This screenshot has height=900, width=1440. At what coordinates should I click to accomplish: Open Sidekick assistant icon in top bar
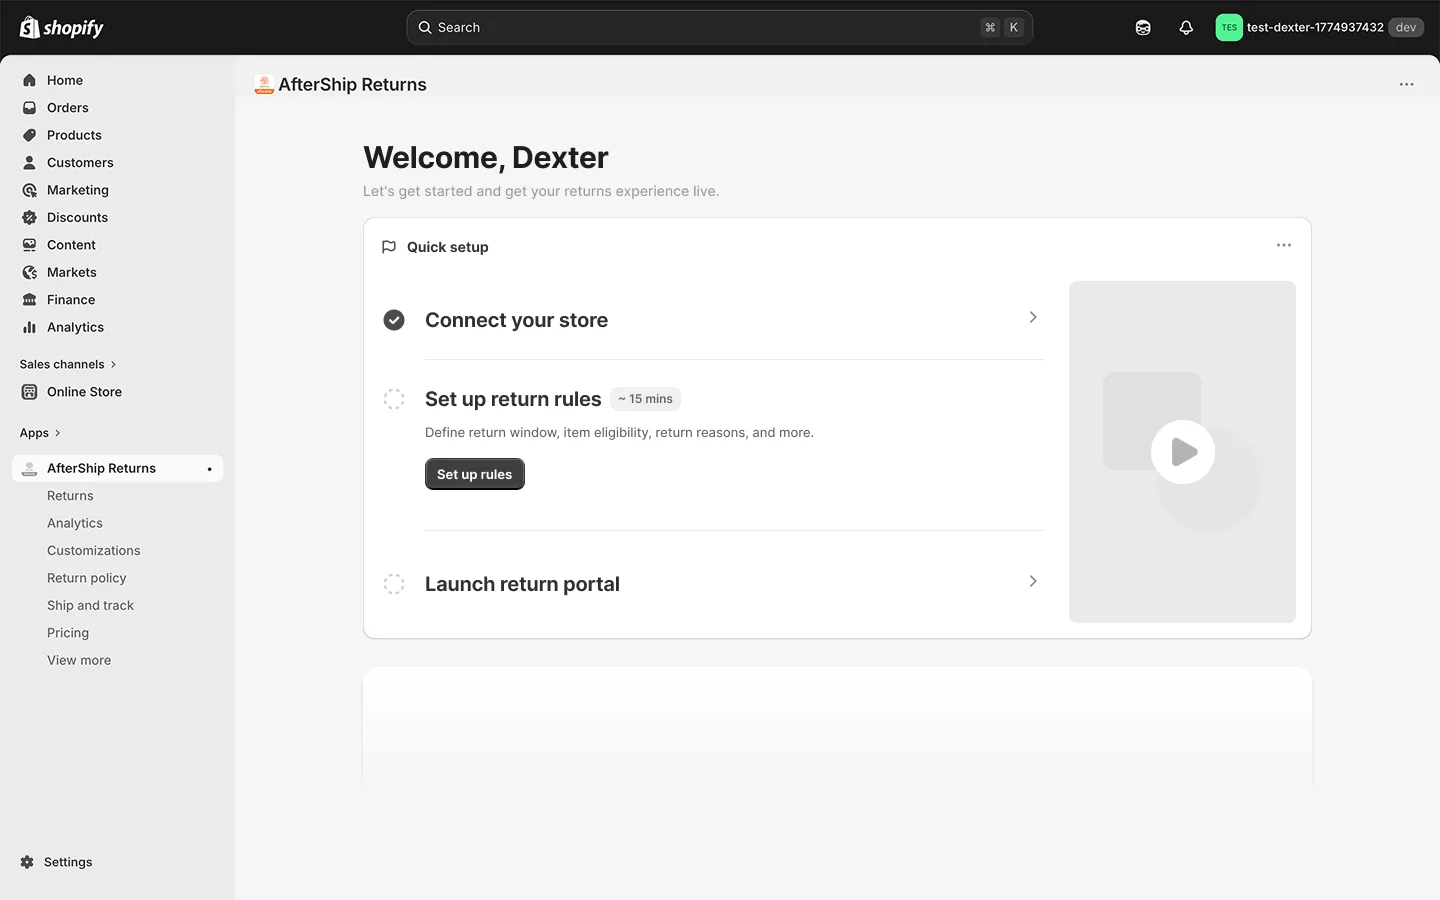1143,28
